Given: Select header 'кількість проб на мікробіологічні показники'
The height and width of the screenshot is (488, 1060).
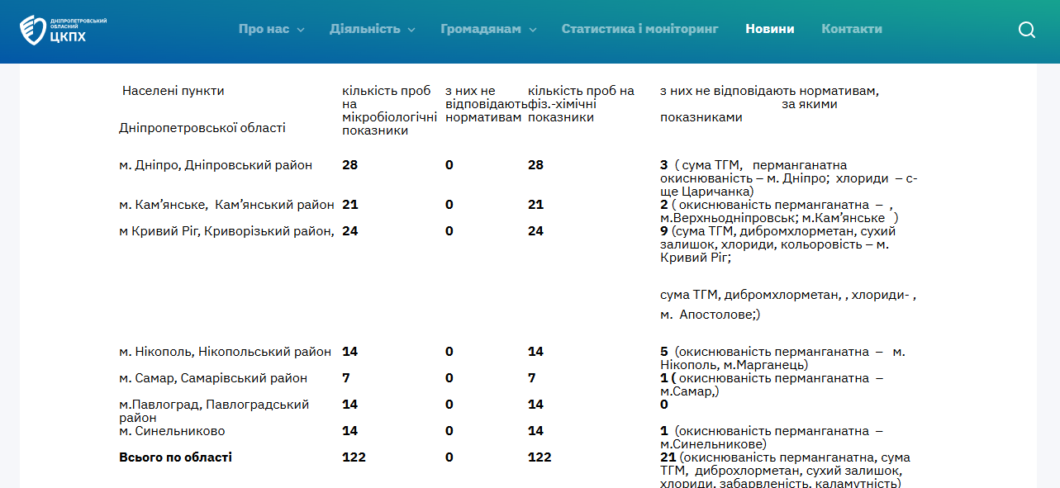Looking at the screenshot, I should click(389, 111).
